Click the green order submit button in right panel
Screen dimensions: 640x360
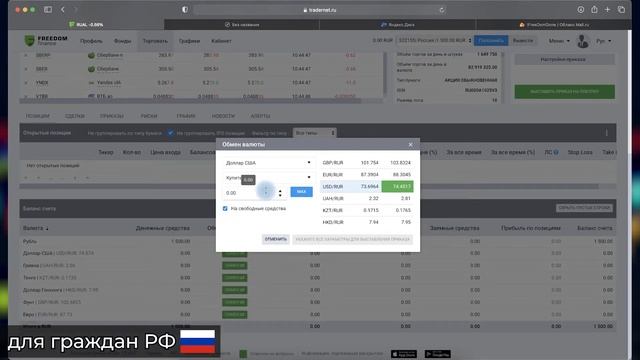click(x=564, y=91)
